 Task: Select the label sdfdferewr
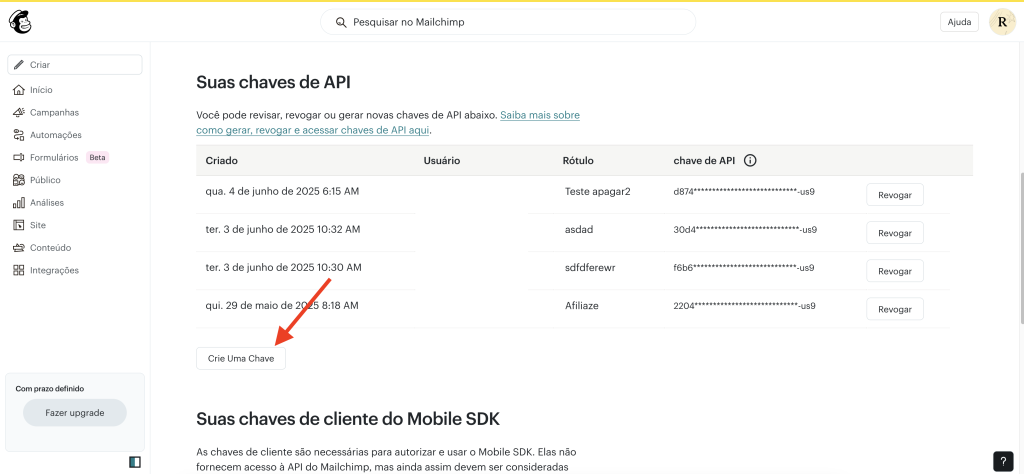(x=590, y=268)
